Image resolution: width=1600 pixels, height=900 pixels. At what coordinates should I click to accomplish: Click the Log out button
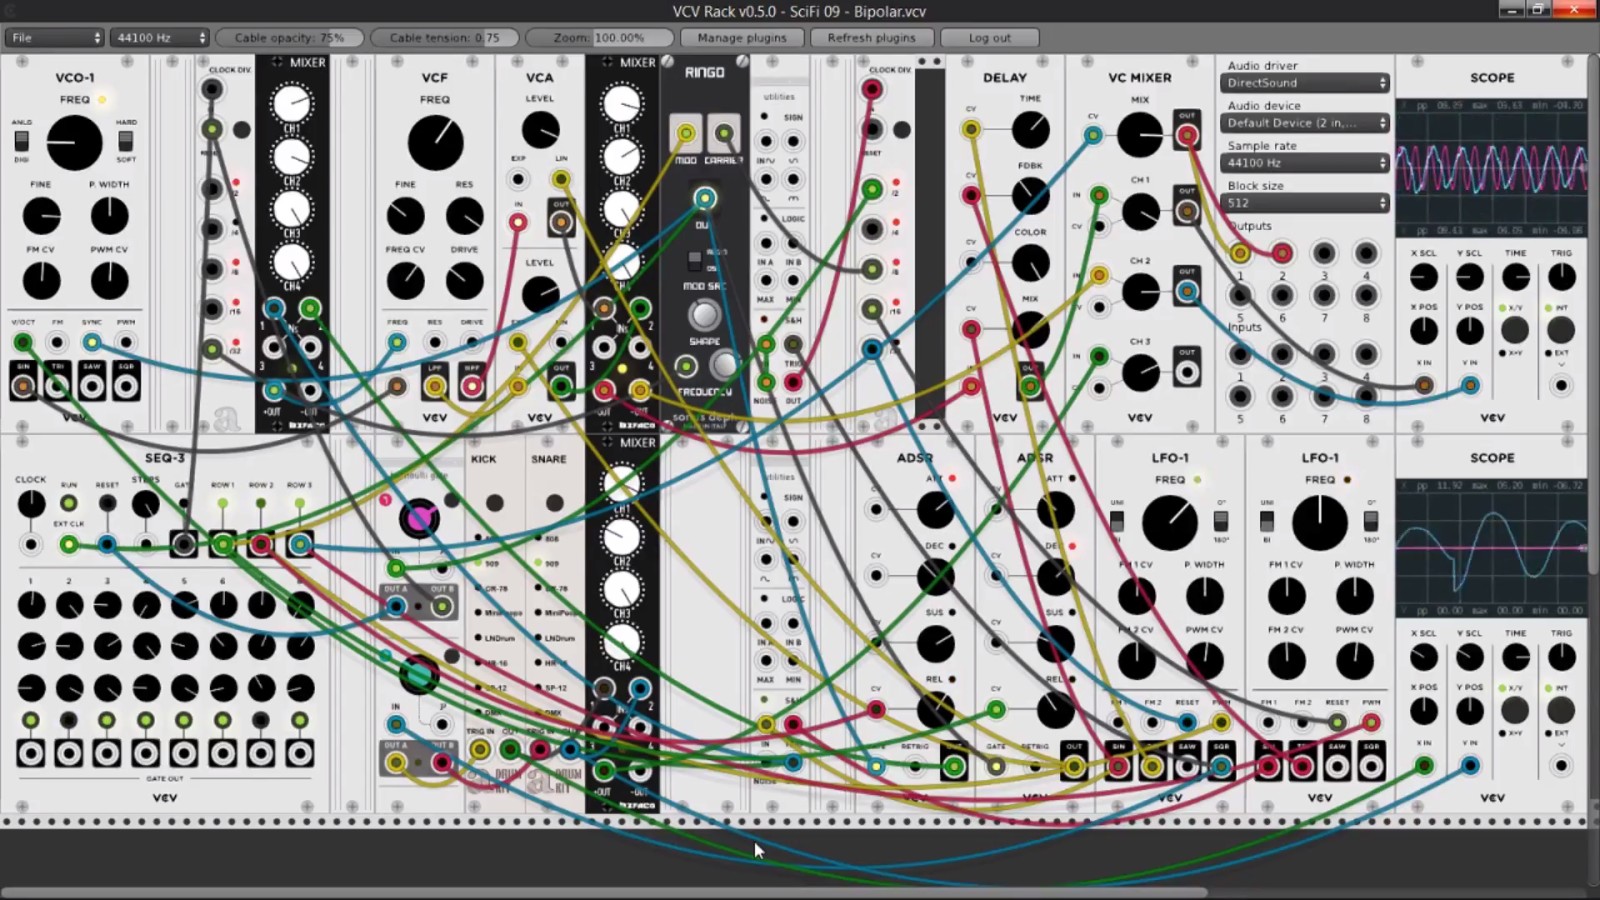(989, 38)
